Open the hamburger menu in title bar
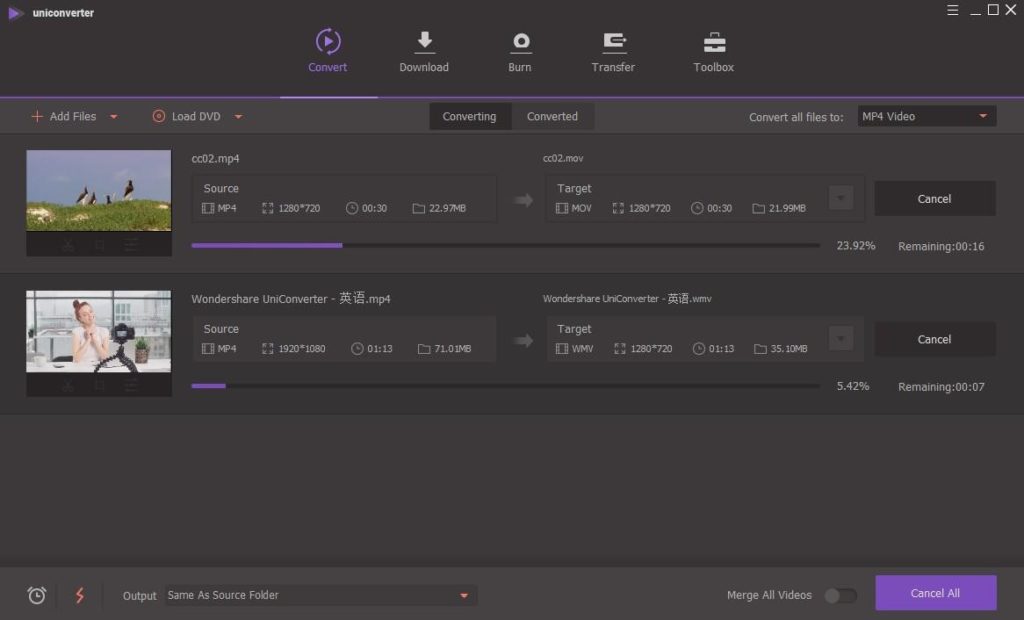 pos(952,10)
